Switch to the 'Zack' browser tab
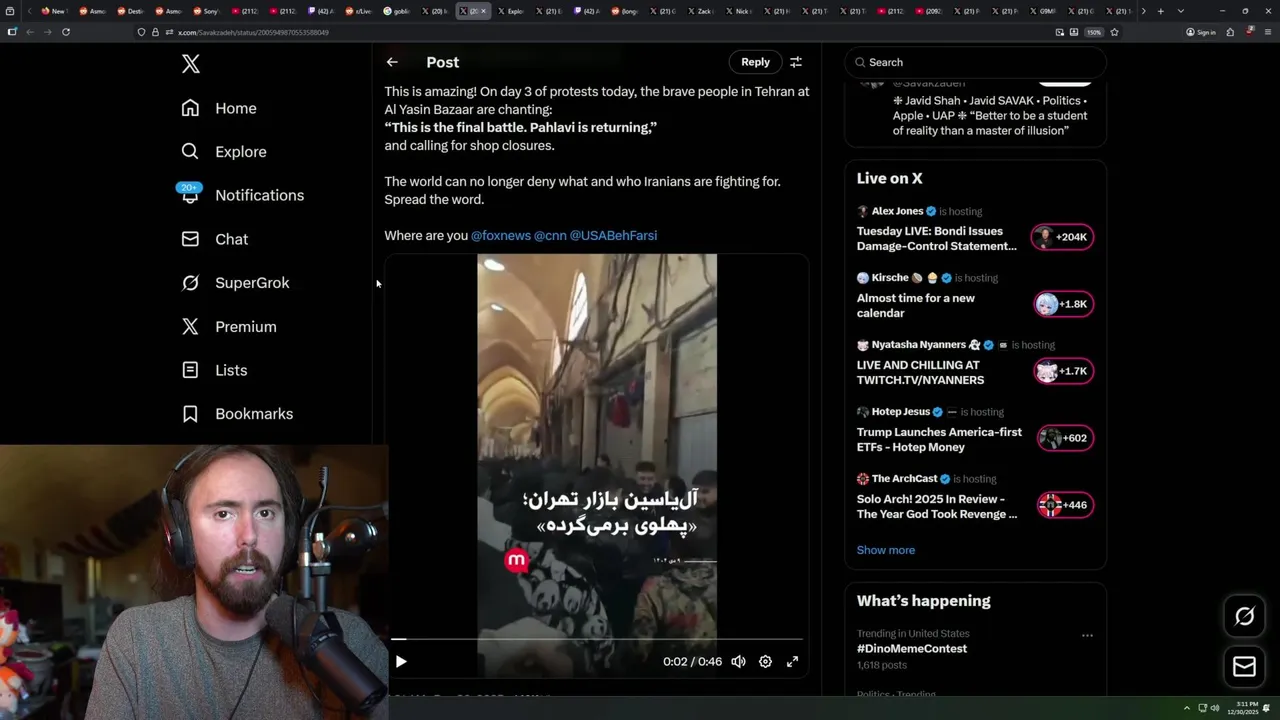This screenshot has height=720, width=1280. [x=700, y=11]
